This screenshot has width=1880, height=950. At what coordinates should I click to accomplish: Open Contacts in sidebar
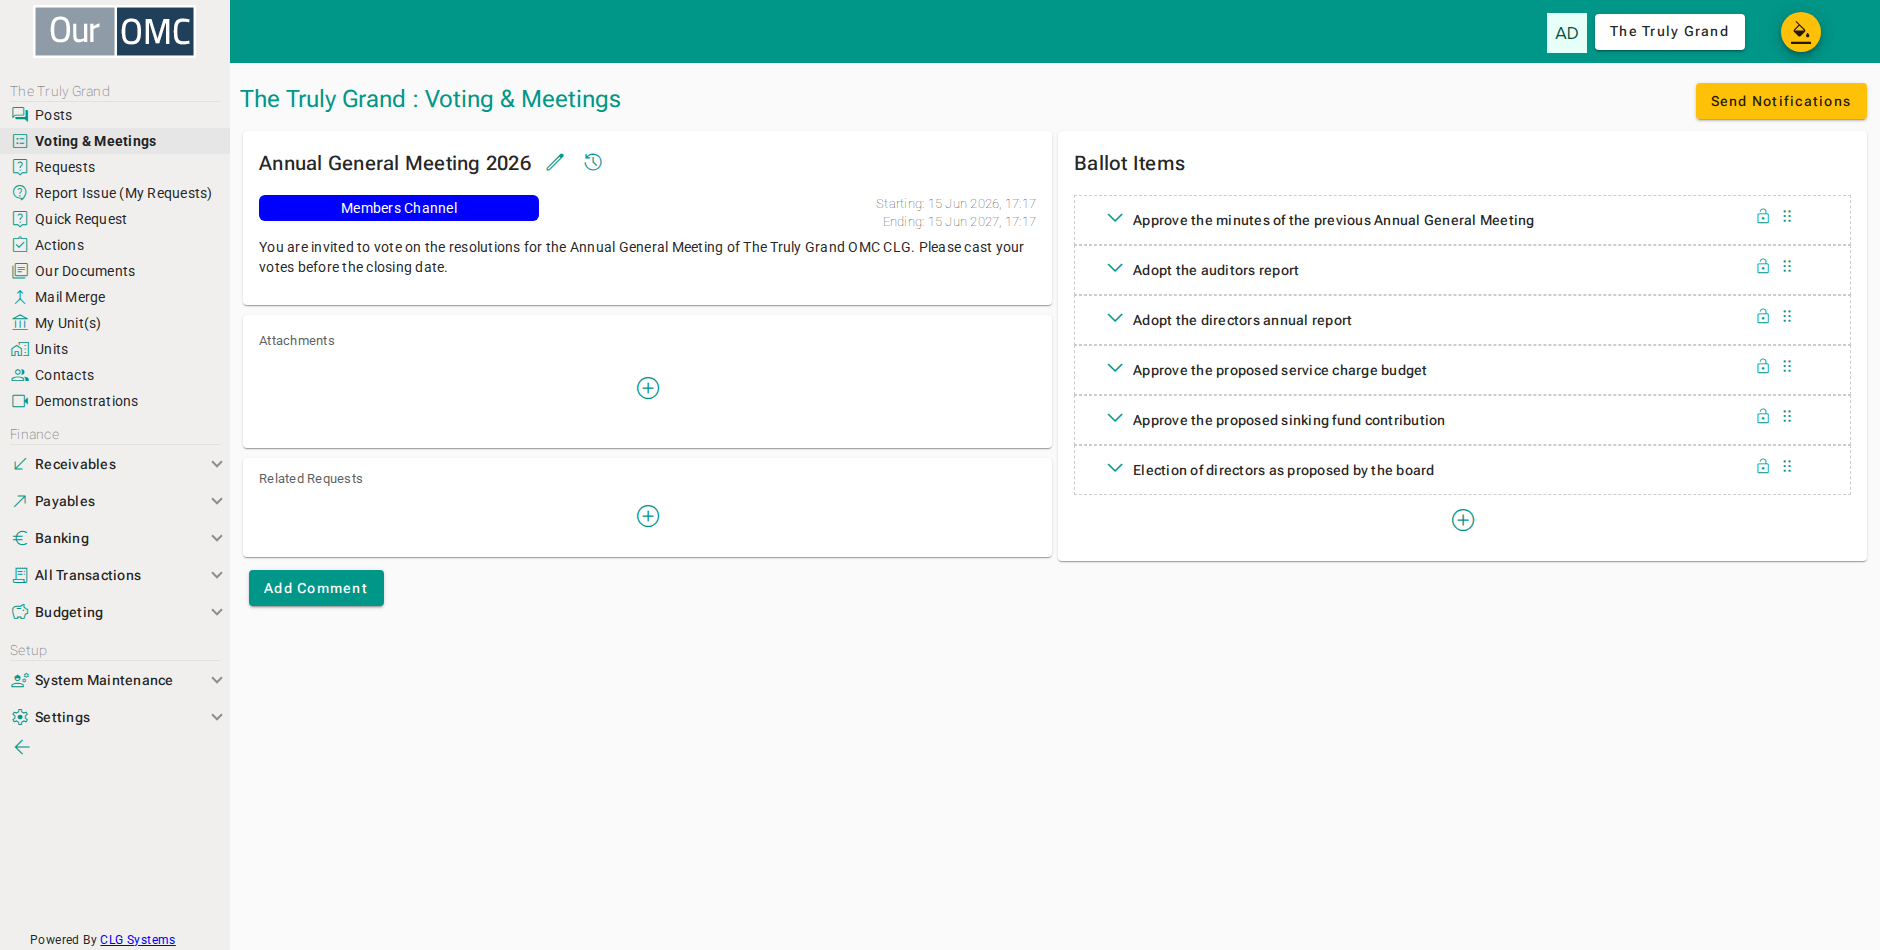pyautogui.click(x=115, y=375)
